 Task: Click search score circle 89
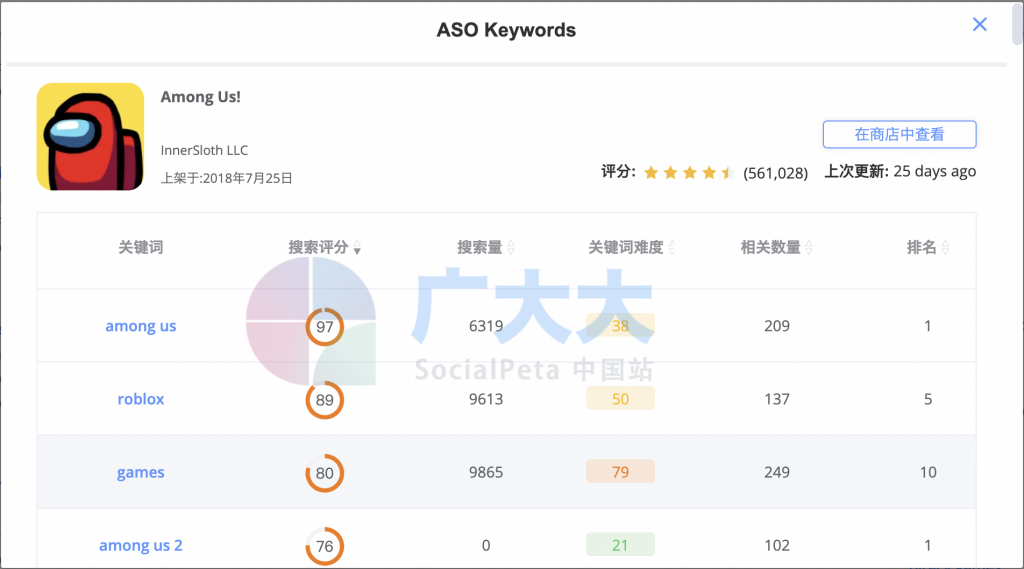325,400
